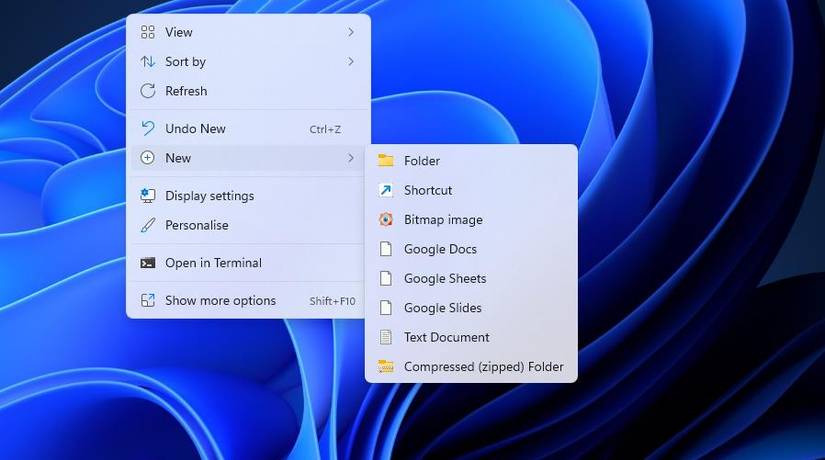Click the Text Document notepad icon
Viewport: 825px width, 460px height.
coord(386,337)
